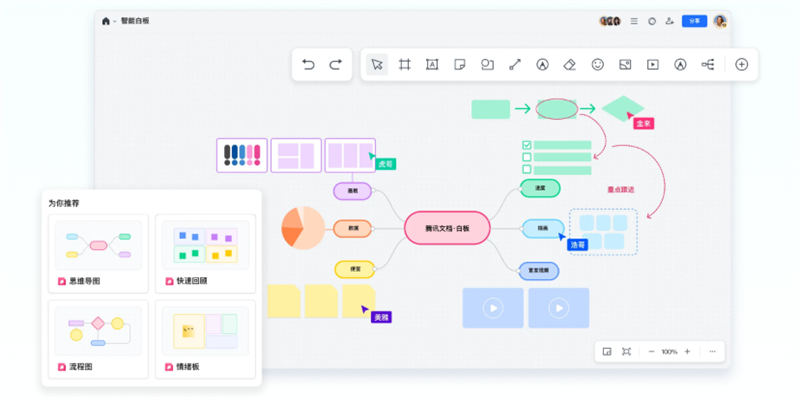Viewport: 800px width, 400px height.
Task: Open the 快速回顾 template card
Action: click(205, 254)
